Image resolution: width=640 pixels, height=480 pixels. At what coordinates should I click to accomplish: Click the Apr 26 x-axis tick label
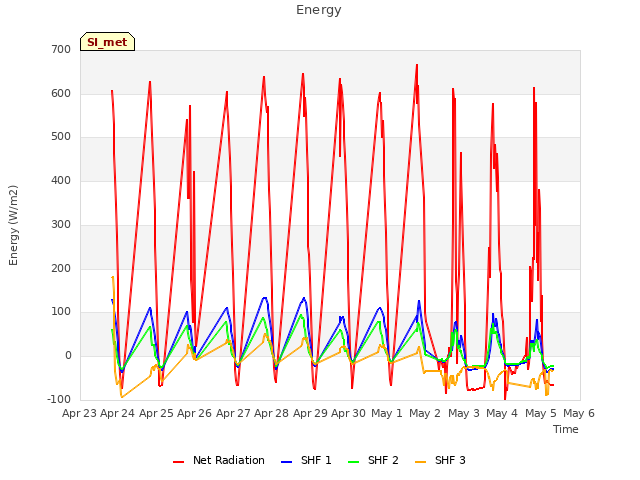click(194, 413)
